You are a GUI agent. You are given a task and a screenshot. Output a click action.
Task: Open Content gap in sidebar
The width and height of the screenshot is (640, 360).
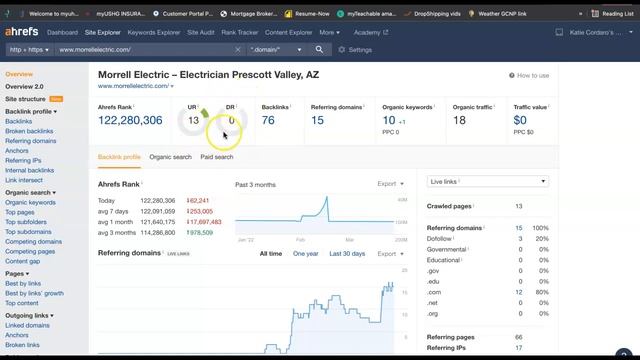(22, 261)
